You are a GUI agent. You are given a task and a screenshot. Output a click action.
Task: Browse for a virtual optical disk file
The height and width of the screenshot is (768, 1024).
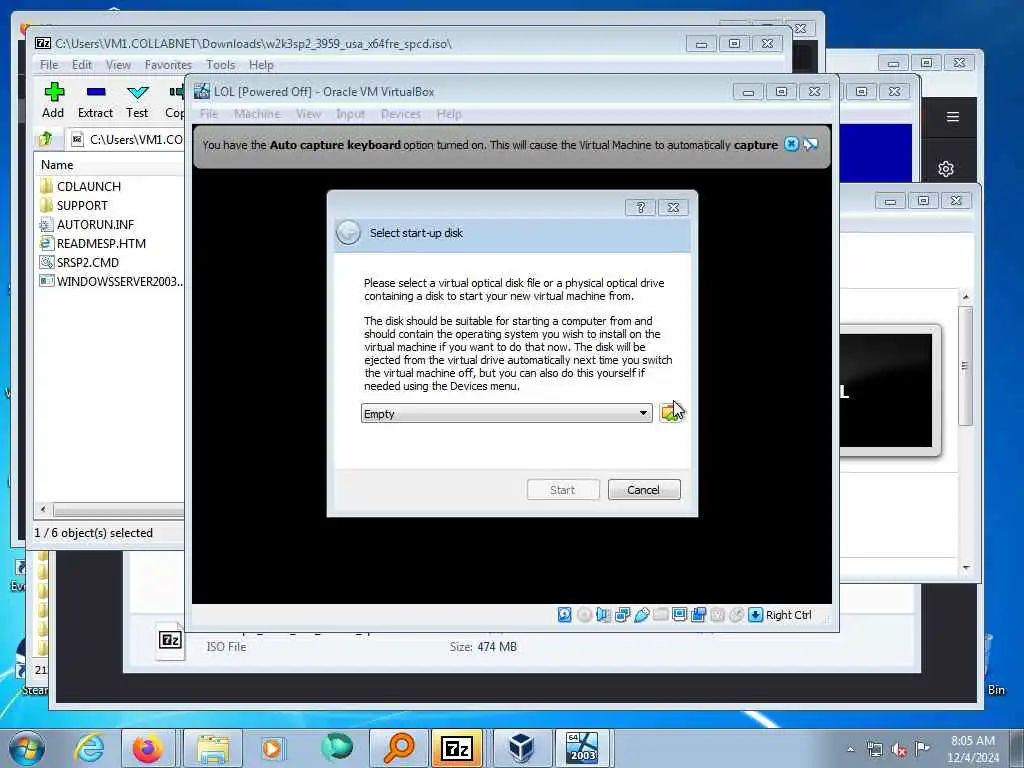pyautogui.click(x=669, y=413)
